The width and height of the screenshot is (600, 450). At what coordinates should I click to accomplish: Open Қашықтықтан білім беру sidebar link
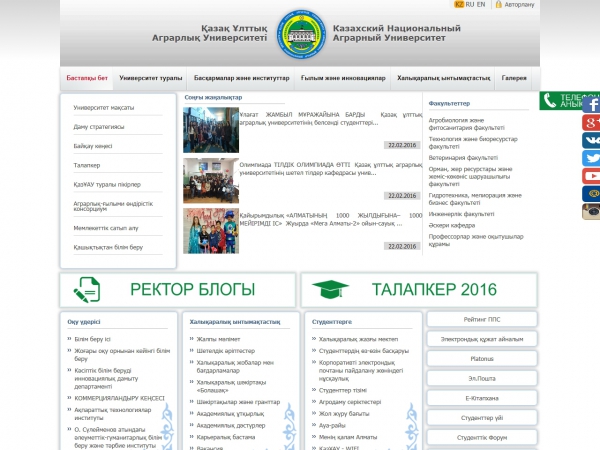(108, 247)
